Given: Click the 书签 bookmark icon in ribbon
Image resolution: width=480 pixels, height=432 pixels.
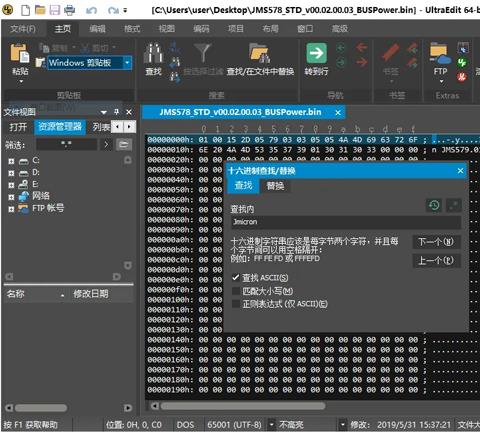Looking at the screenshot, I should (x=390, y=53).
